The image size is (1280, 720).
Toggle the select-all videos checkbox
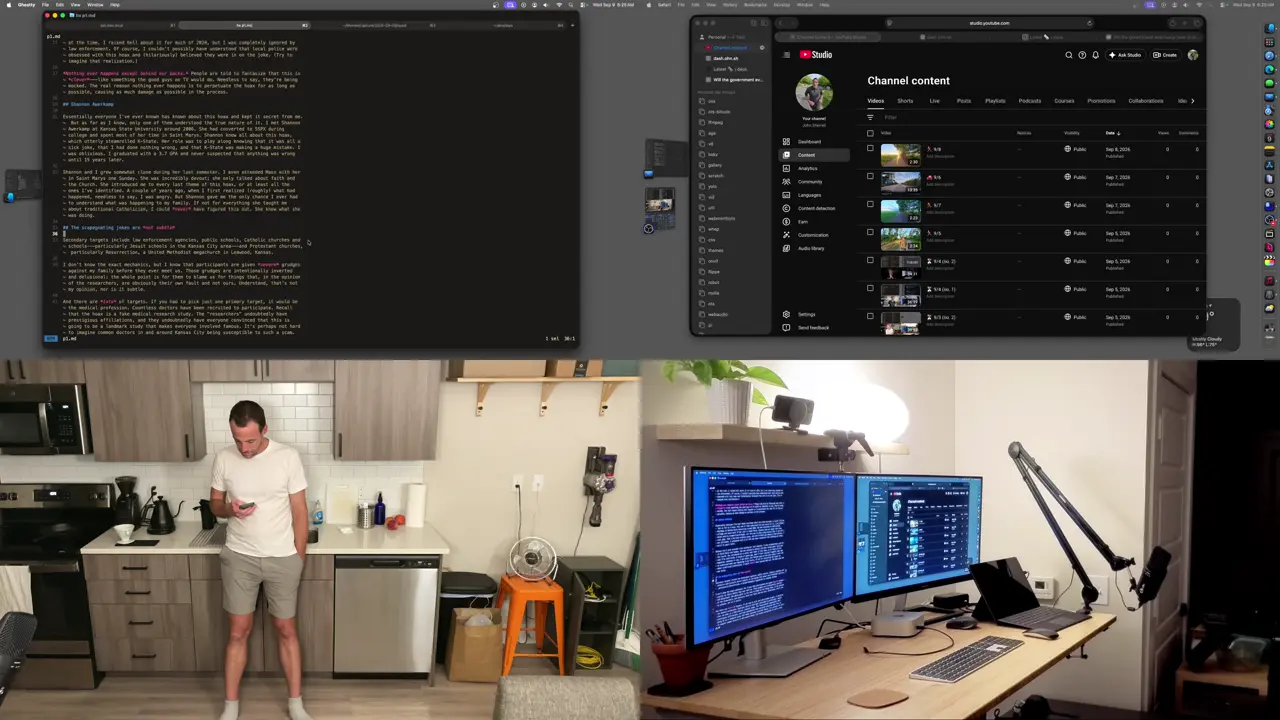[x=870, y=133]
